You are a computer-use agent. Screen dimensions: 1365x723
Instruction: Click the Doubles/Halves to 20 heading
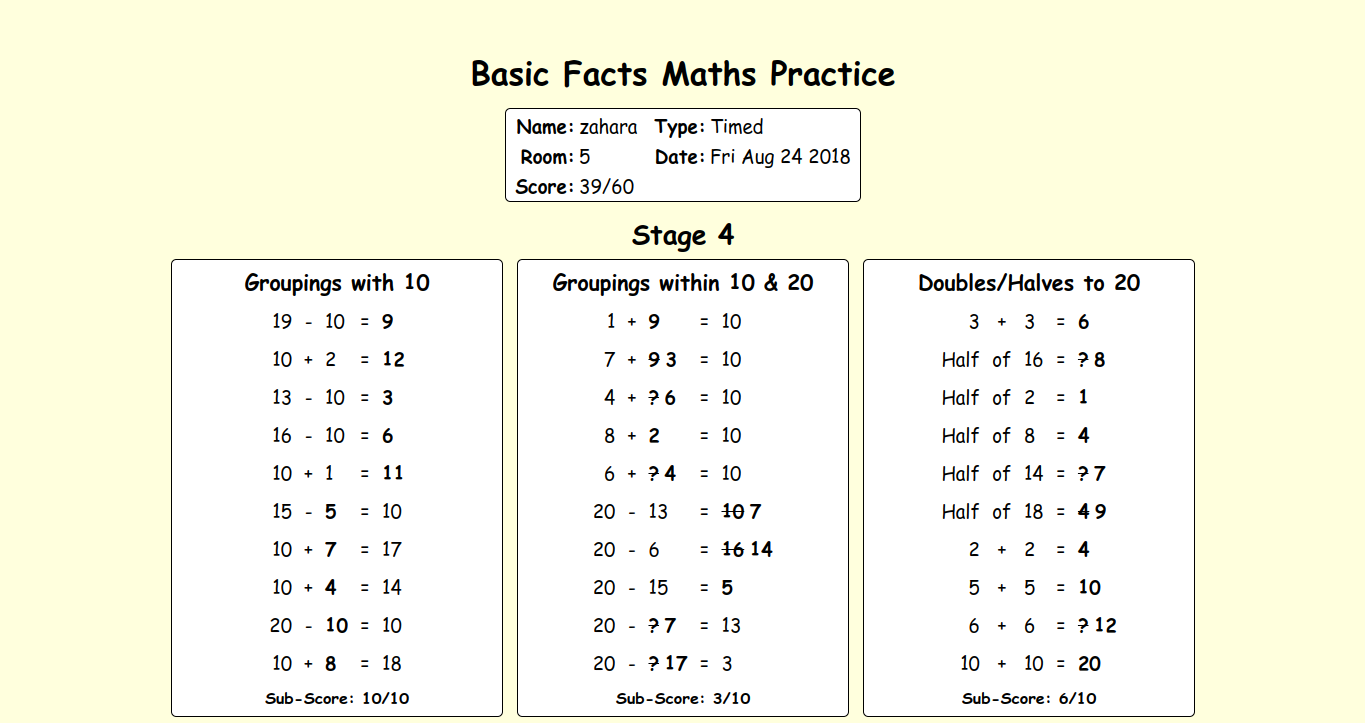pyautogui.click(x=1029, y=283)
